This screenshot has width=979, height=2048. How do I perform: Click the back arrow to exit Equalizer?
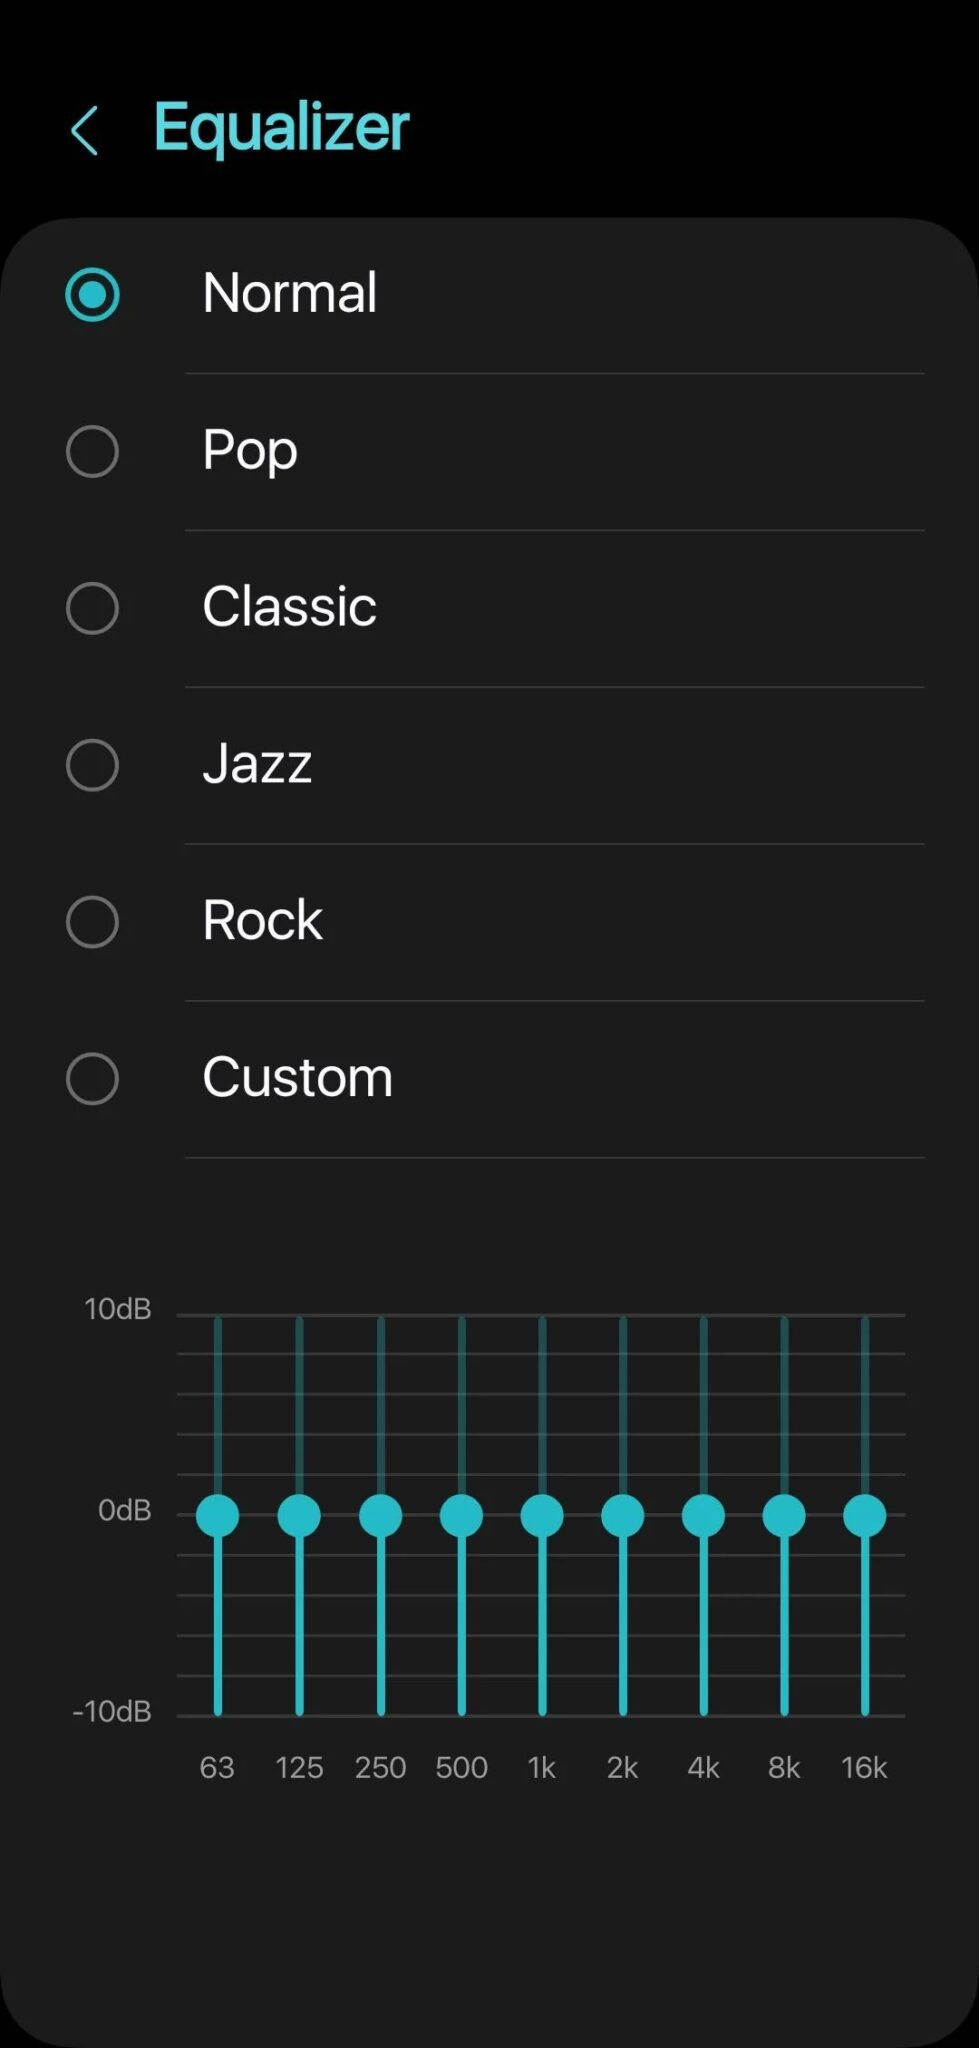85,130
